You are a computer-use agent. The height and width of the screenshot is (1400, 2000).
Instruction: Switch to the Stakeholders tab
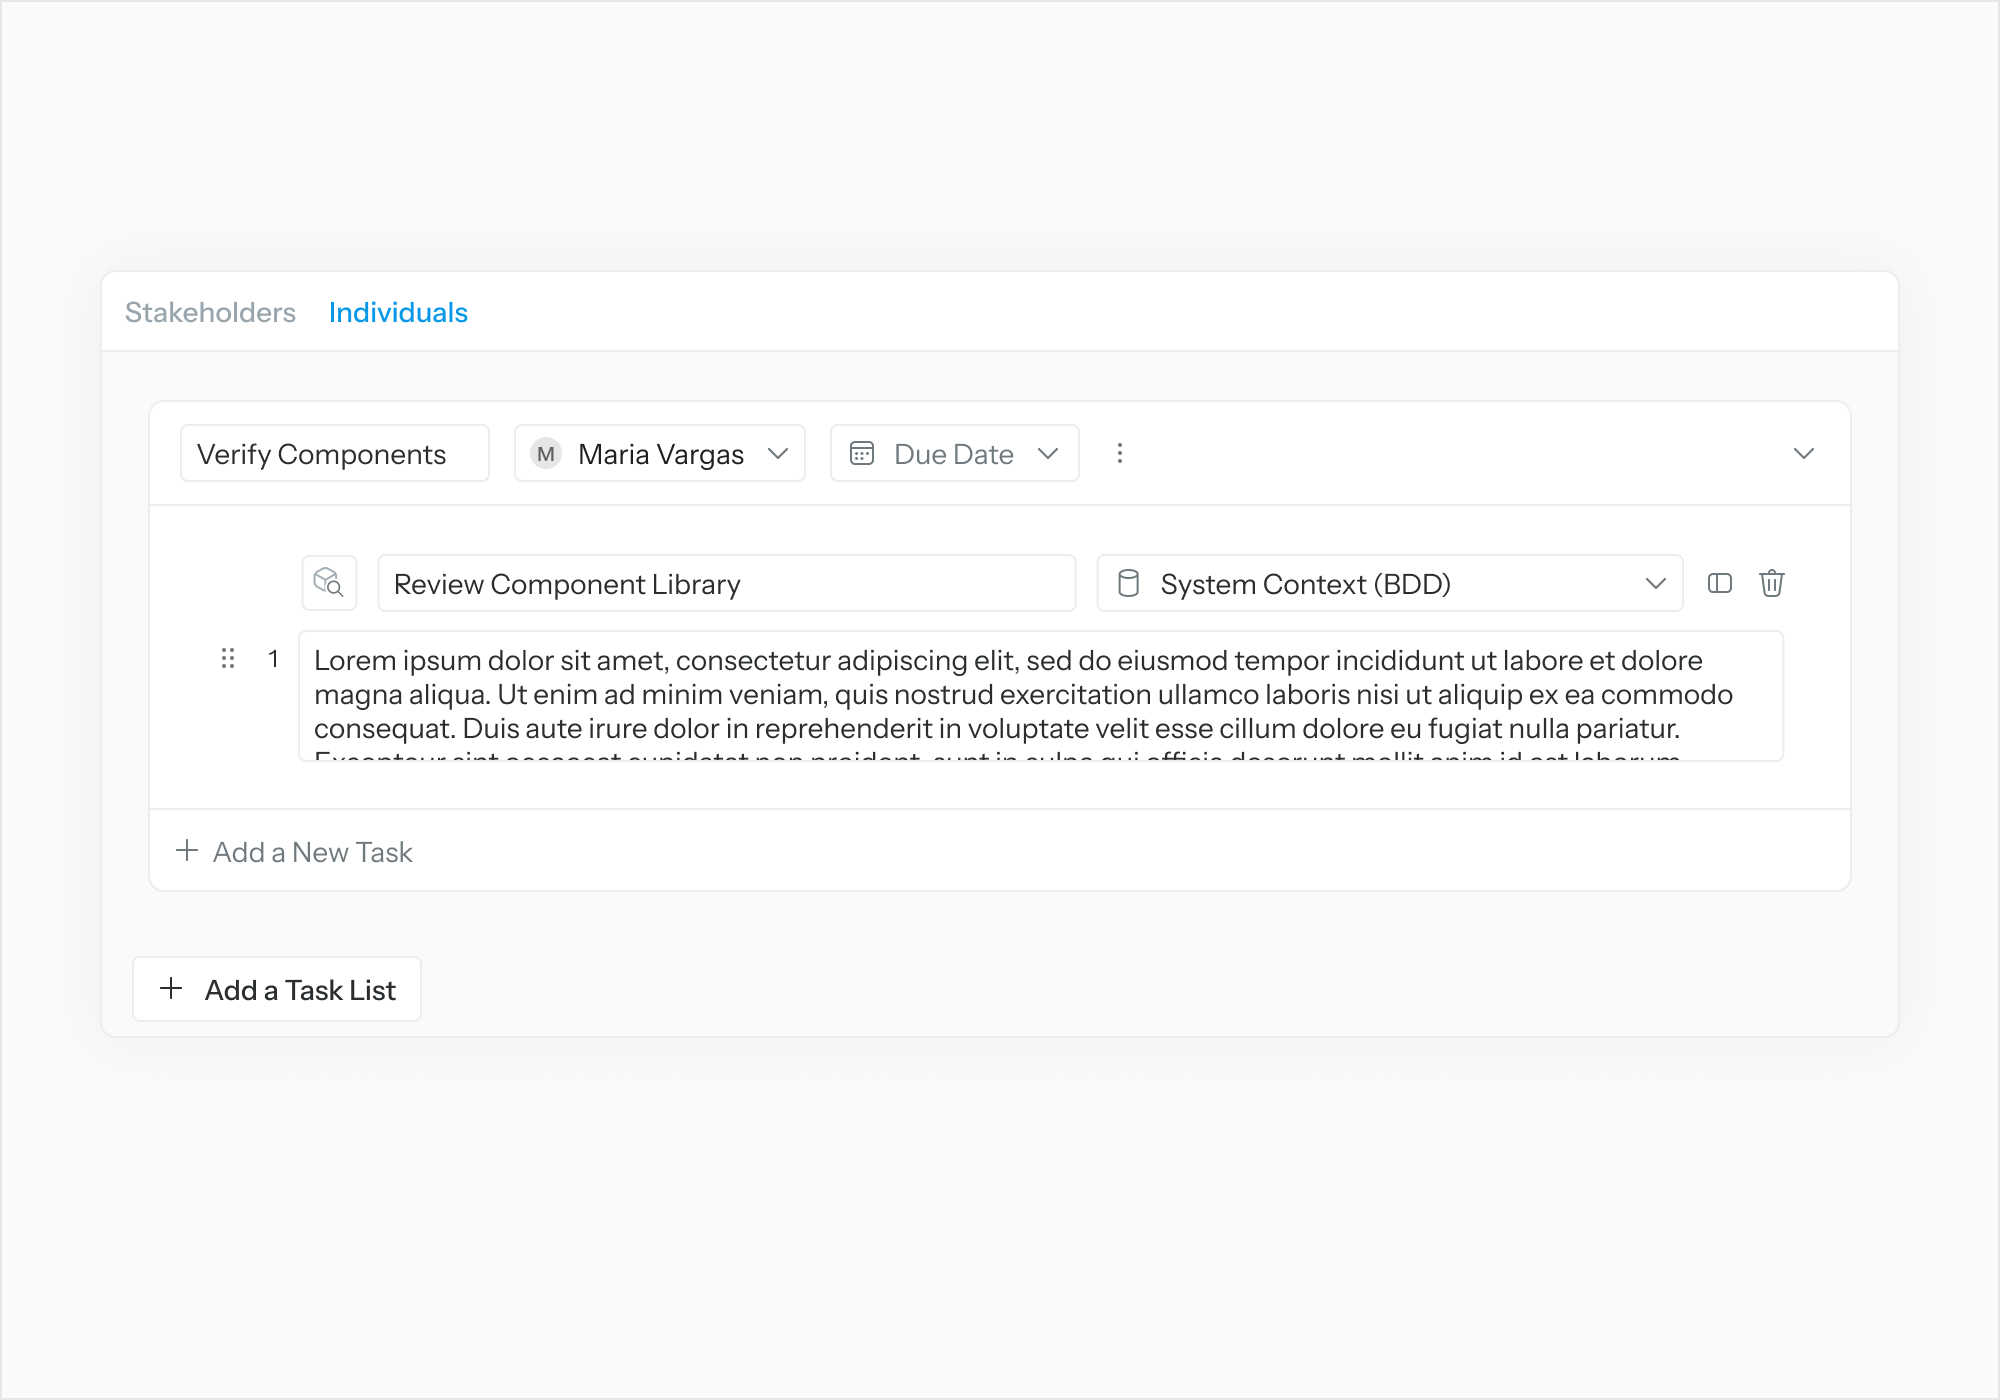[x=210, y=313]
